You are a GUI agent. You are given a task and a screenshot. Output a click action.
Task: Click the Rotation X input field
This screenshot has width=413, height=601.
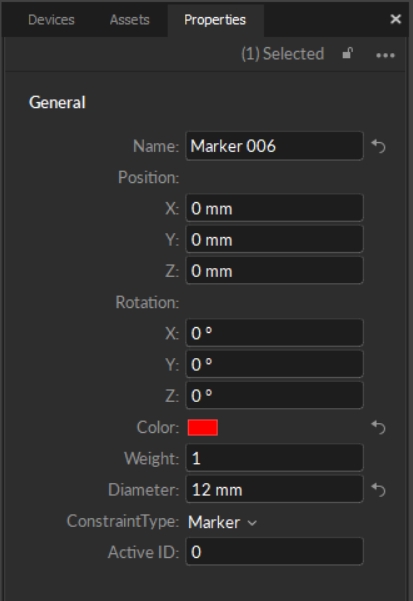tap(274, 333)
